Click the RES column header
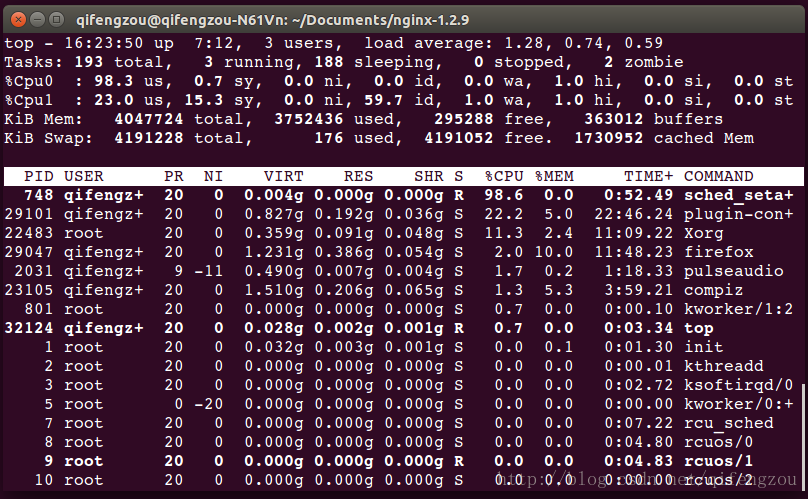 coord(359,176)
